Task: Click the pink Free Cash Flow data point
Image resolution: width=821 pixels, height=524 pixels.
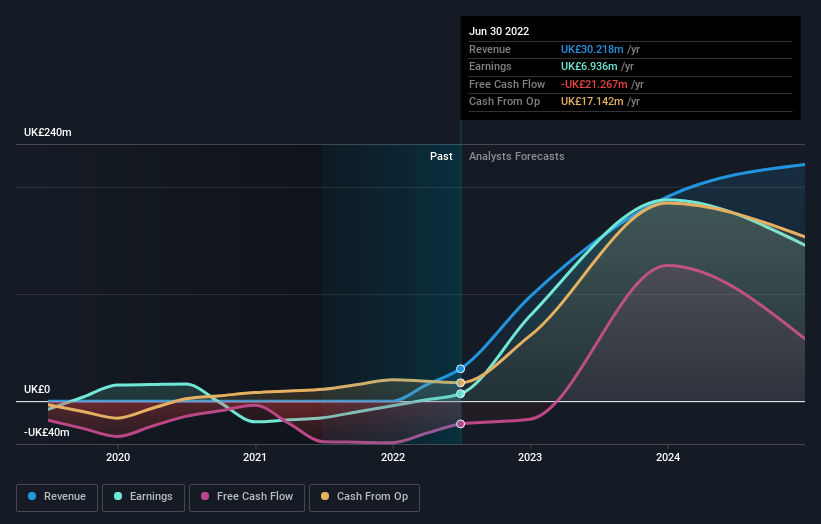Action: click(460, 424)
